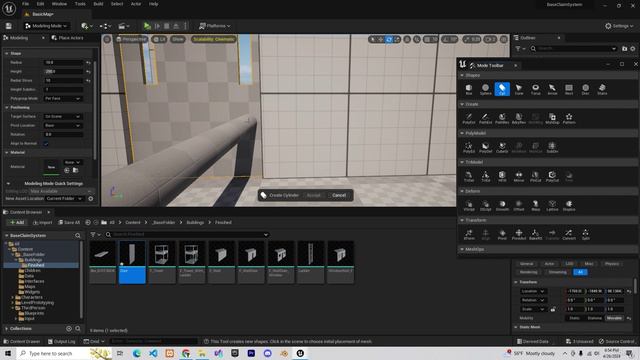Select the Finished folder in tree
640x360 pixels.
pyautogui.click(x=36, y=265)
